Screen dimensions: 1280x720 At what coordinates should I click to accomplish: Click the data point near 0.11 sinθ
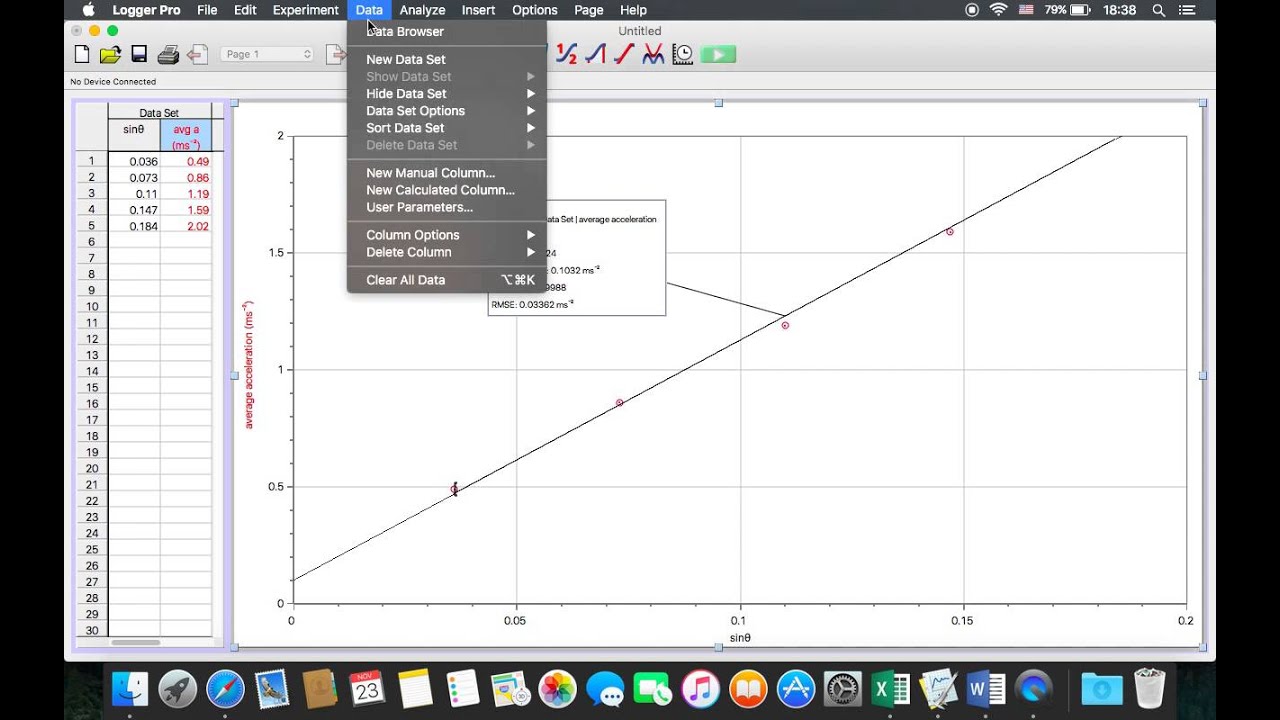click(x=785, y=325)
